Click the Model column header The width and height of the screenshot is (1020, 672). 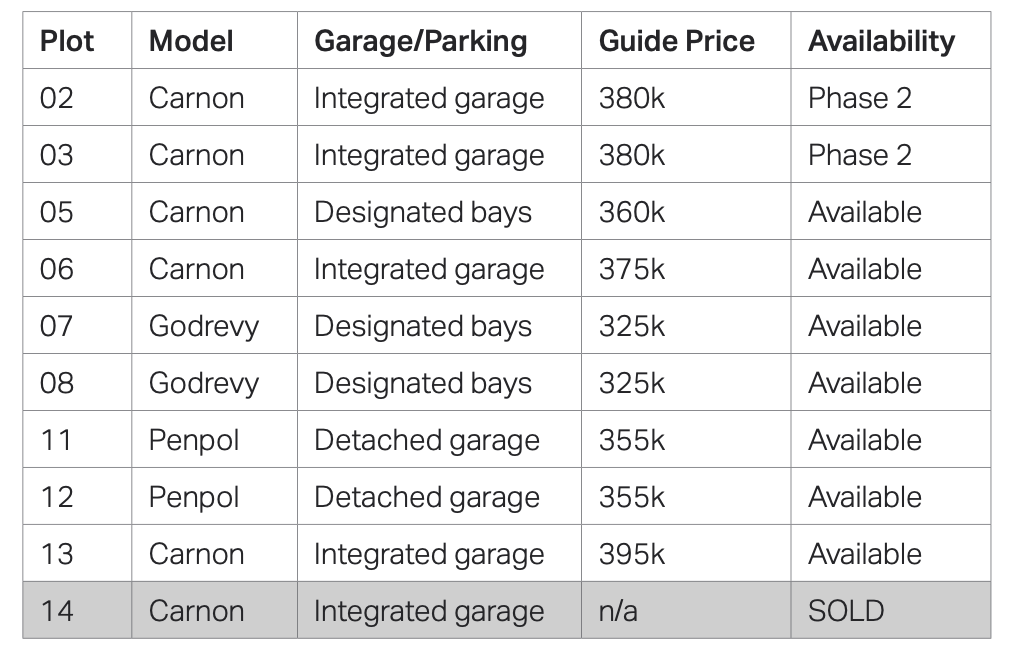point(191,41)
